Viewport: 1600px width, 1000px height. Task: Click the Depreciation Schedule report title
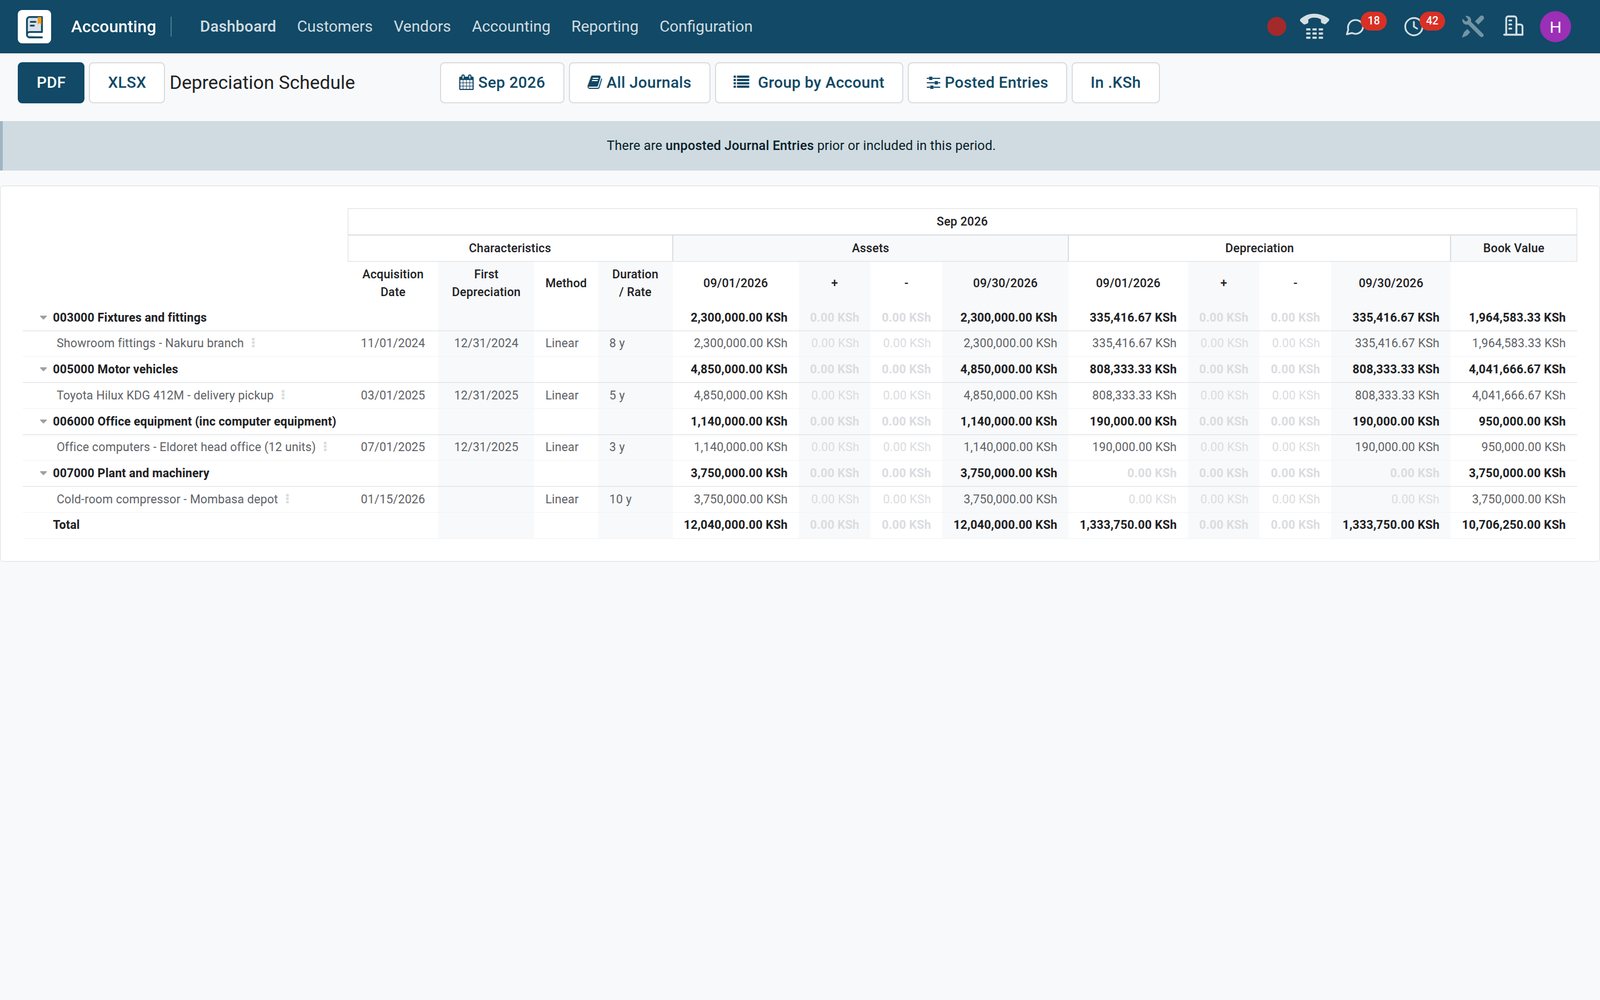(262, 83)
